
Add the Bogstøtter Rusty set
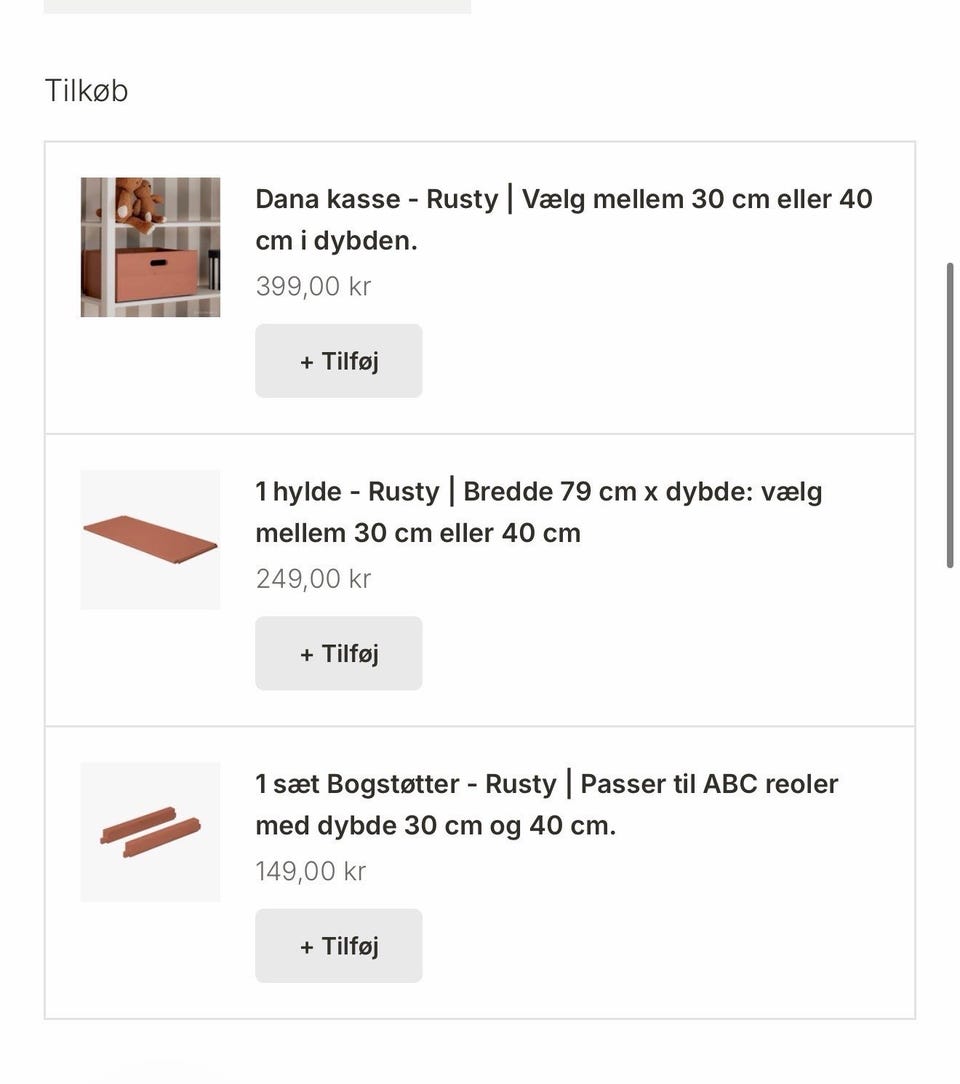[339, 946]
